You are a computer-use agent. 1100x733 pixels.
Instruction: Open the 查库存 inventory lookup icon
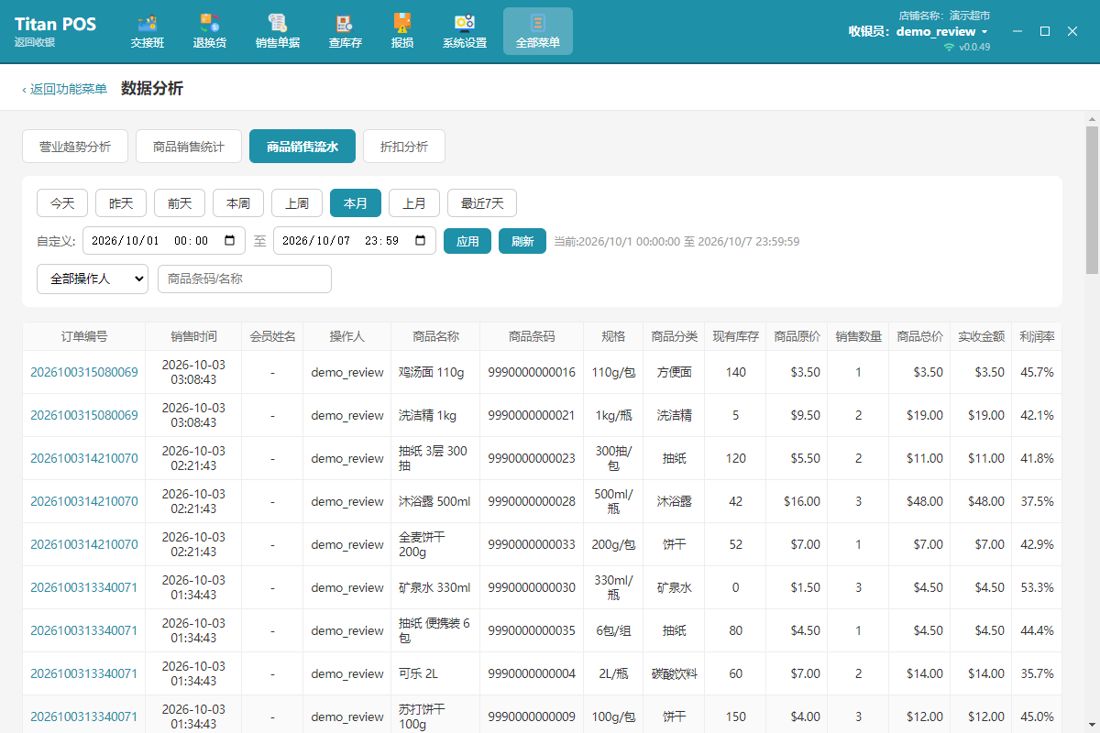tap(345, 32)
